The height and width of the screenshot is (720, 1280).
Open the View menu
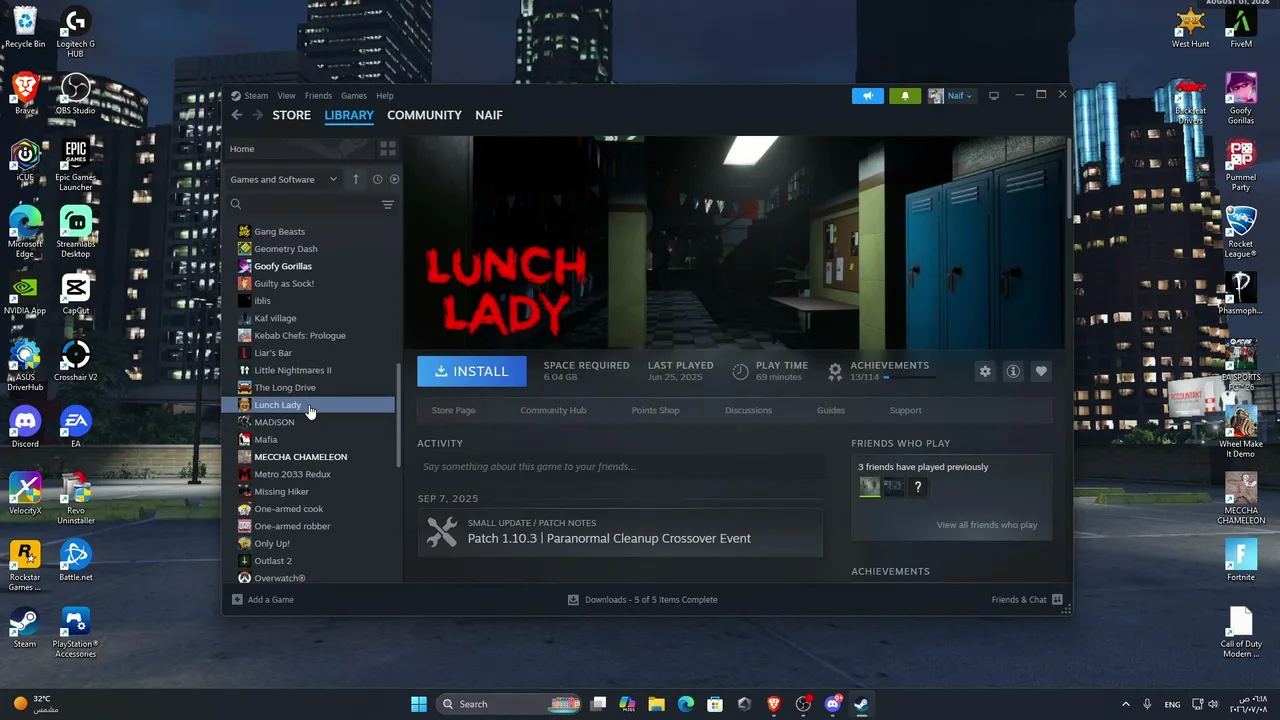(x=286, y=96)
